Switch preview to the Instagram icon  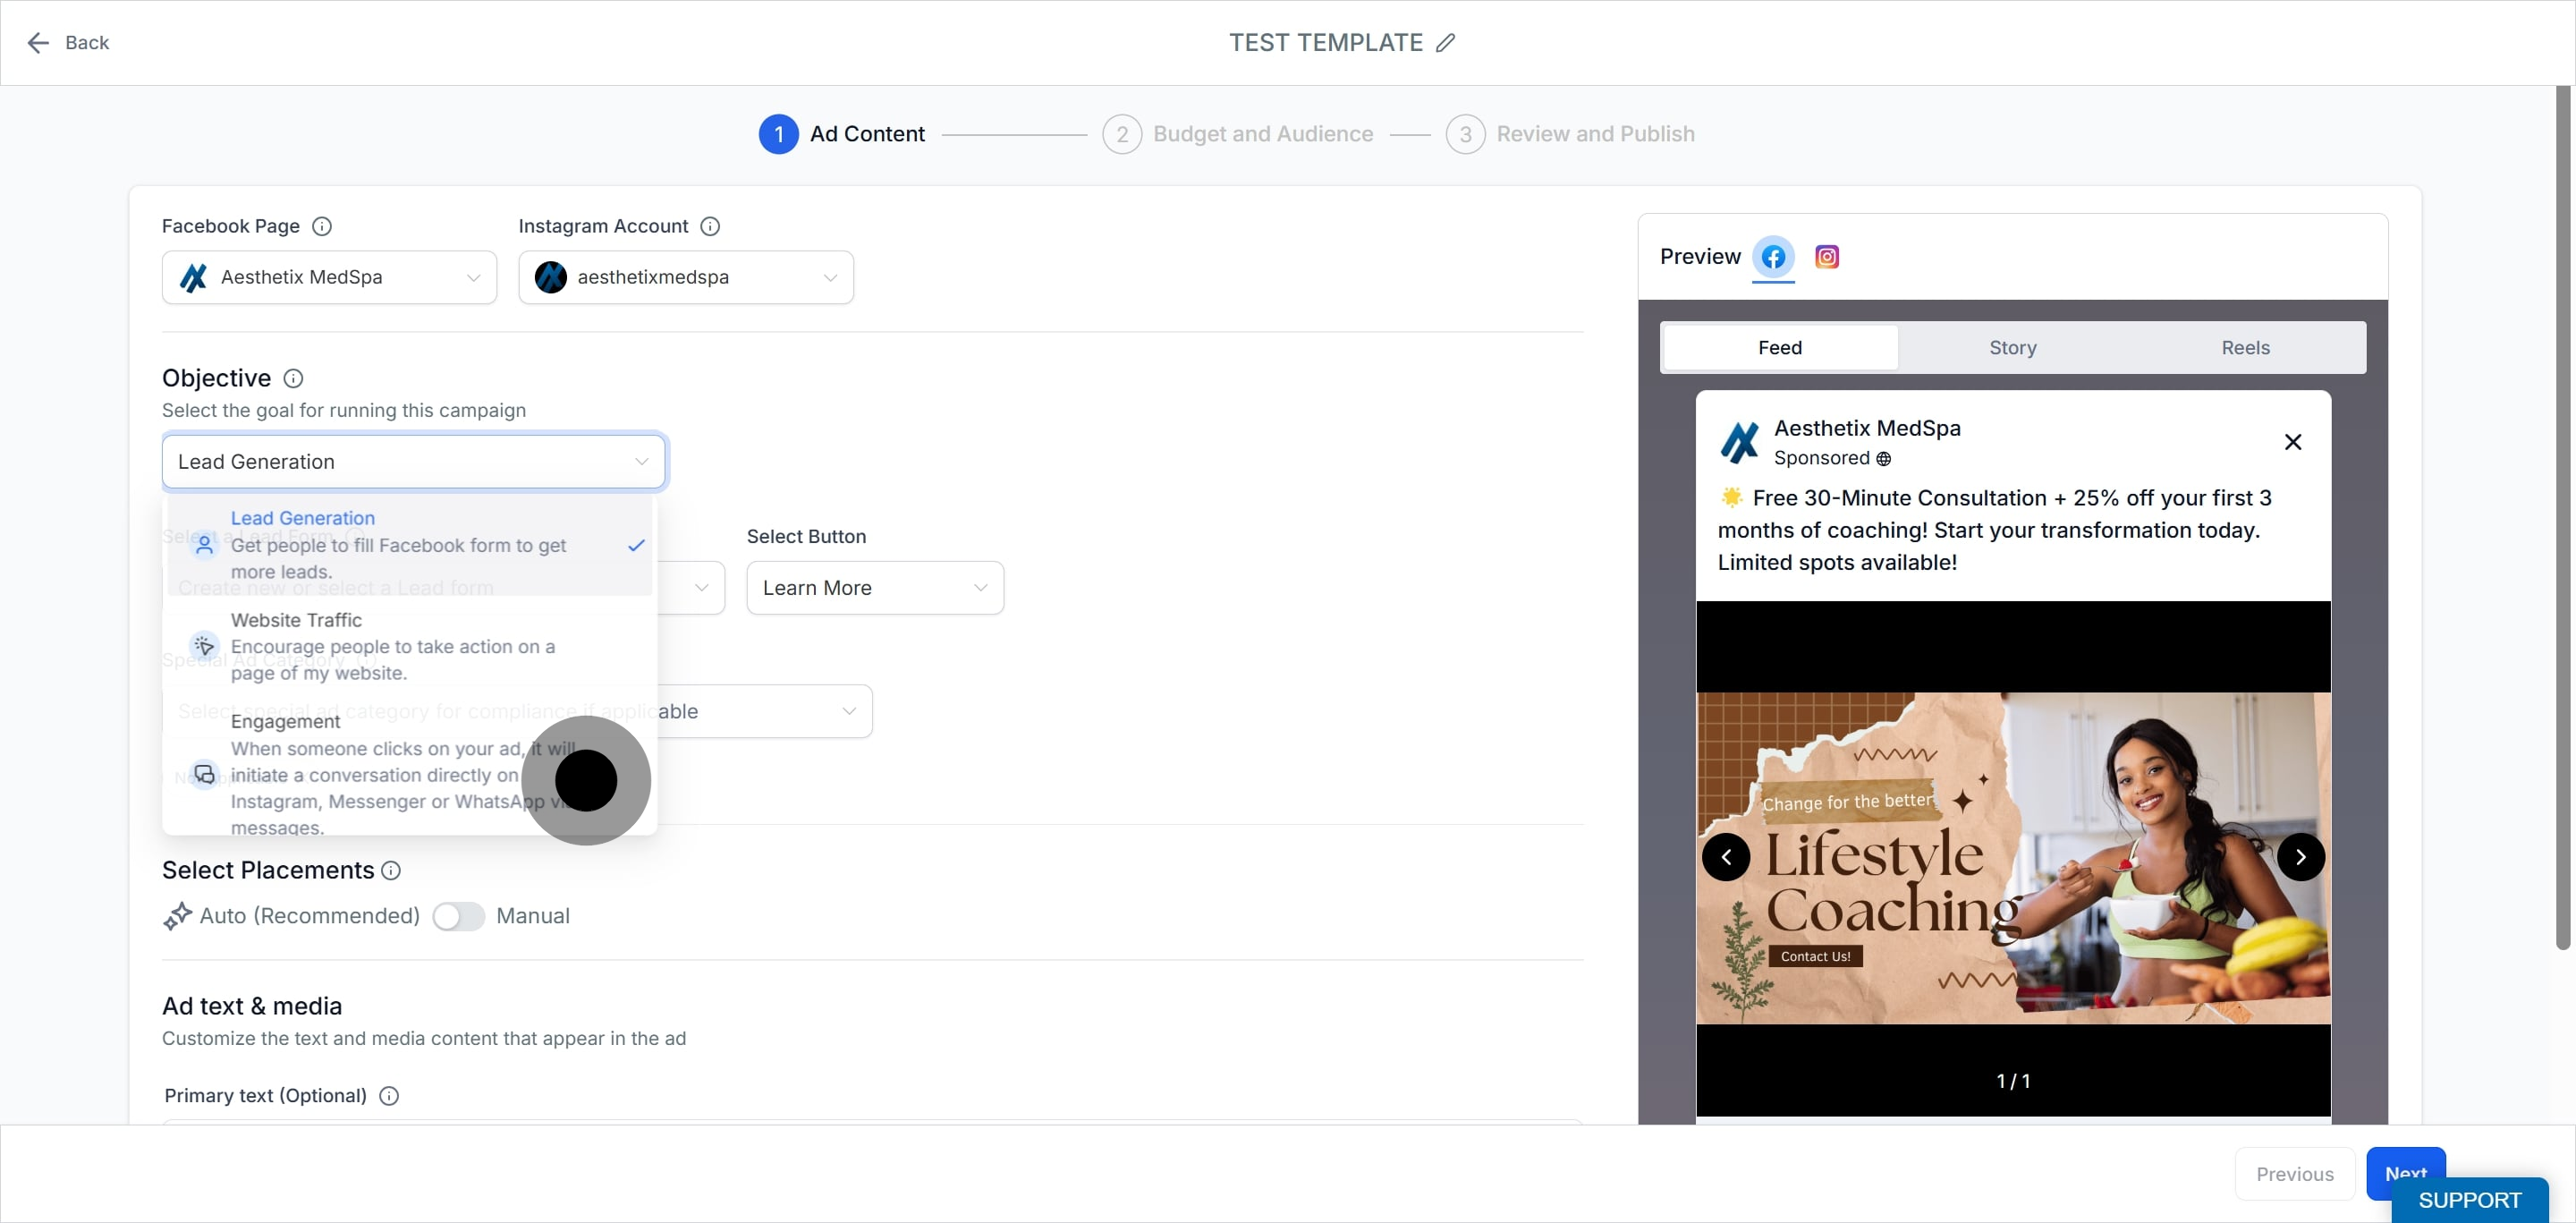click(x=1826, y=257)
